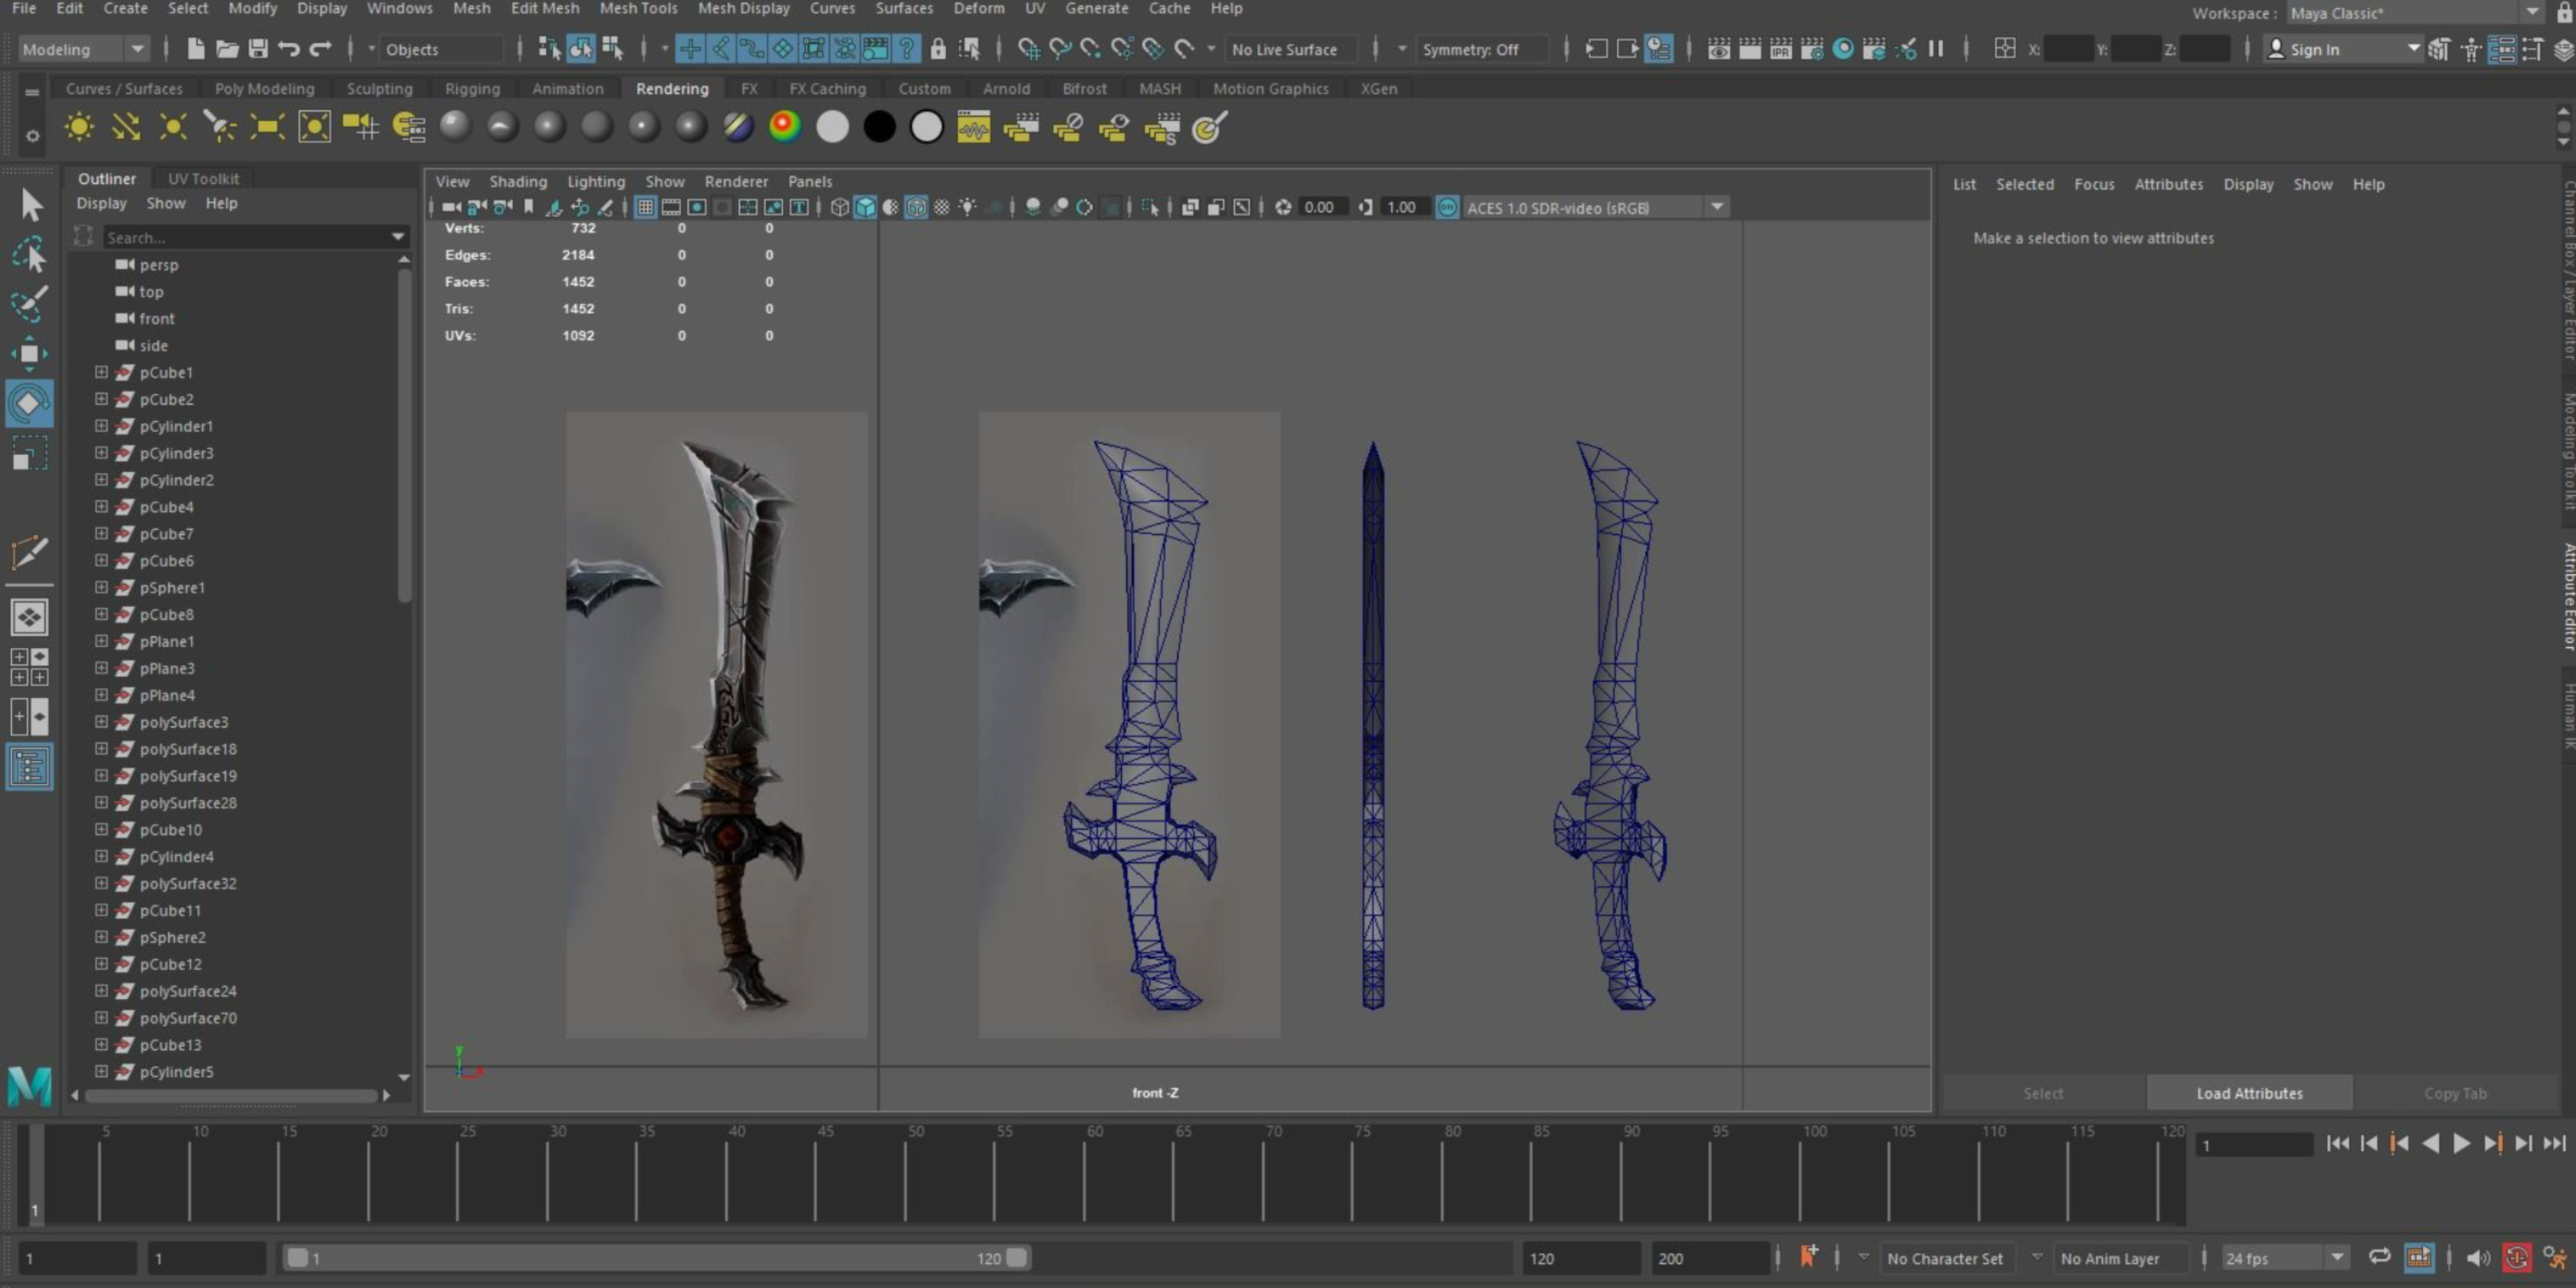Click the black surface shader swatch
The image size is (2576, 1288).
[x=879, y=127]
